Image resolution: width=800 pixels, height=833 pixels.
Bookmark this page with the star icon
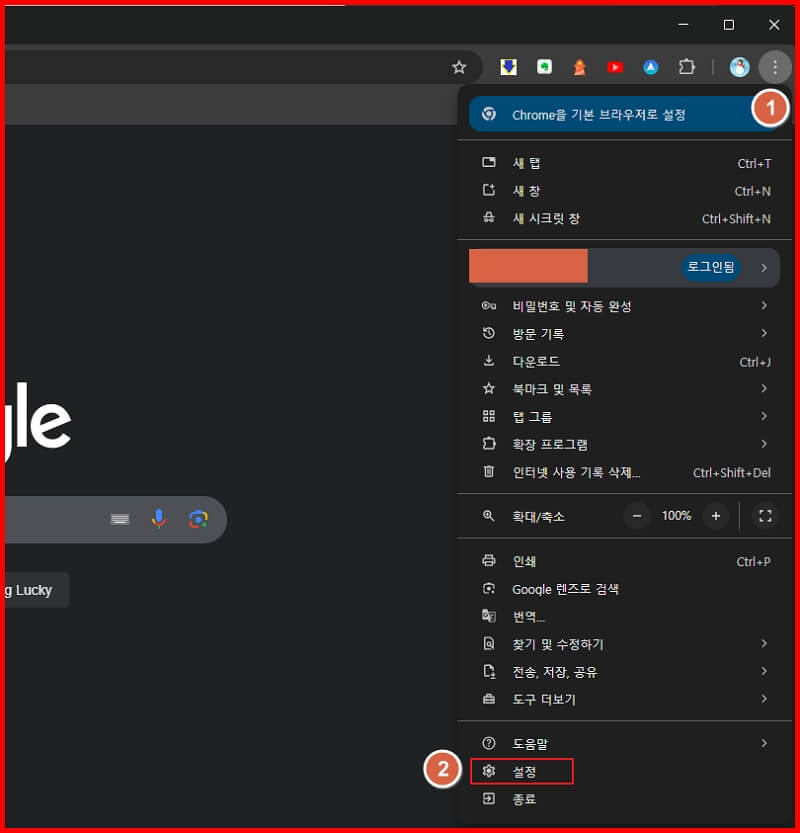pos(459,67)
